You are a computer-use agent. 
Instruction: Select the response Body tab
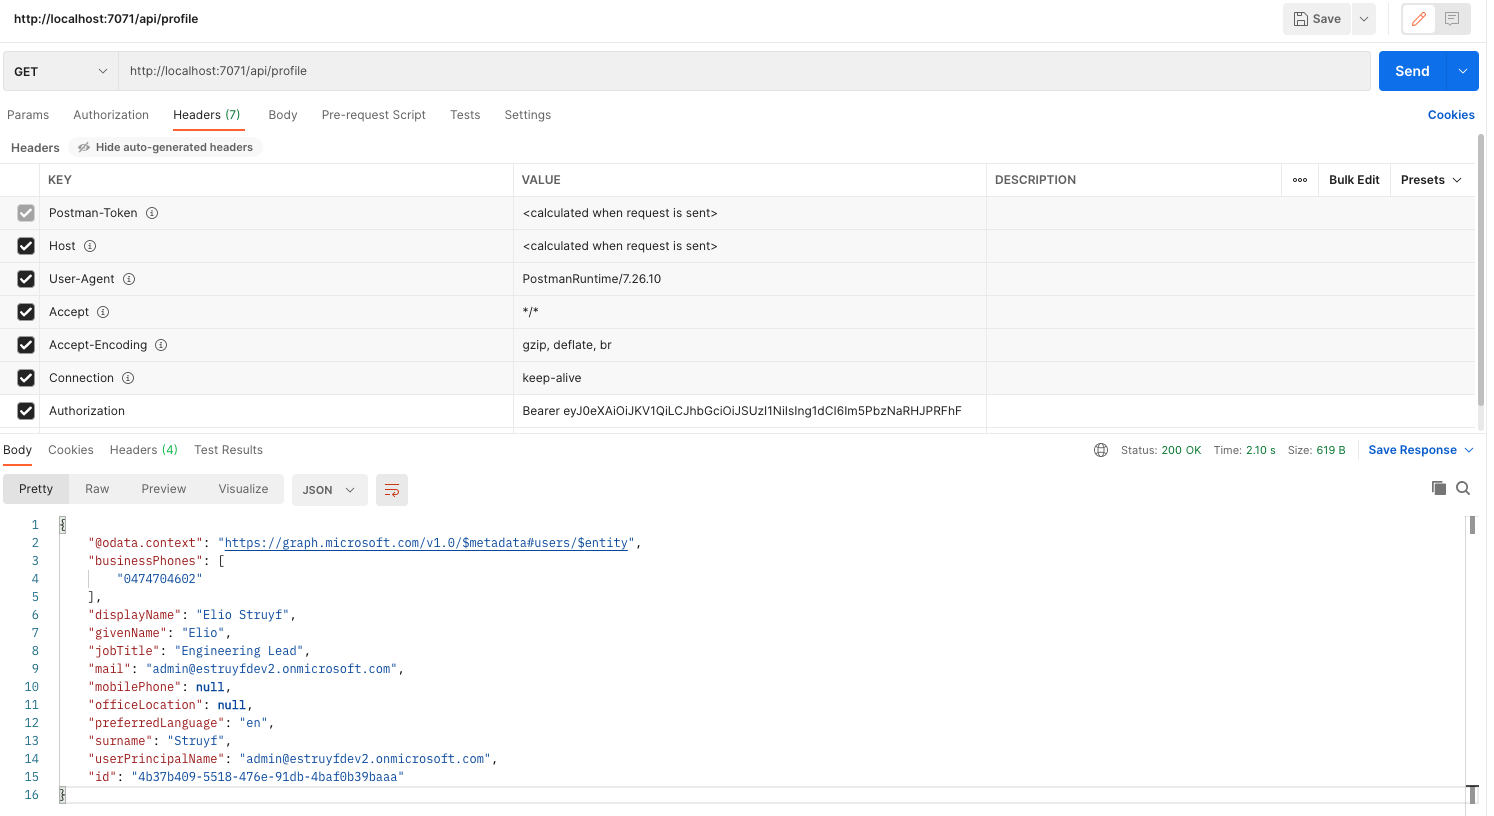click(18, 450)
